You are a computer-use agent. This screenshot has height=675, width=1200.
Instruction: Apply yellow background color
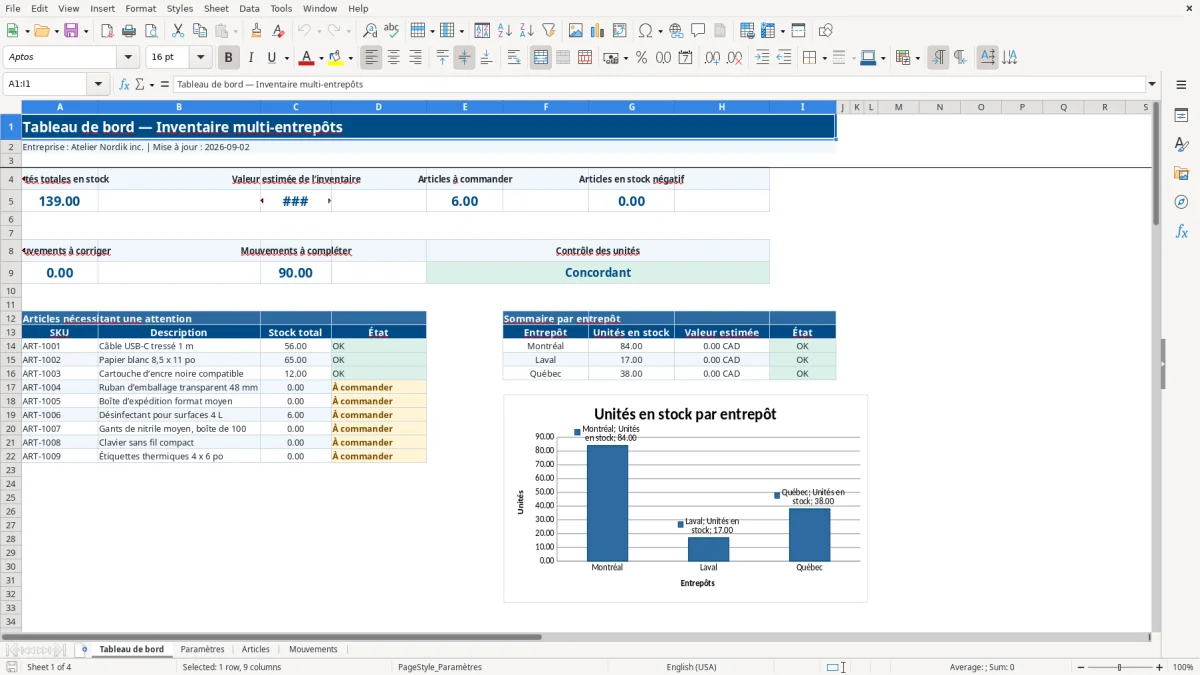pos(336,58)
